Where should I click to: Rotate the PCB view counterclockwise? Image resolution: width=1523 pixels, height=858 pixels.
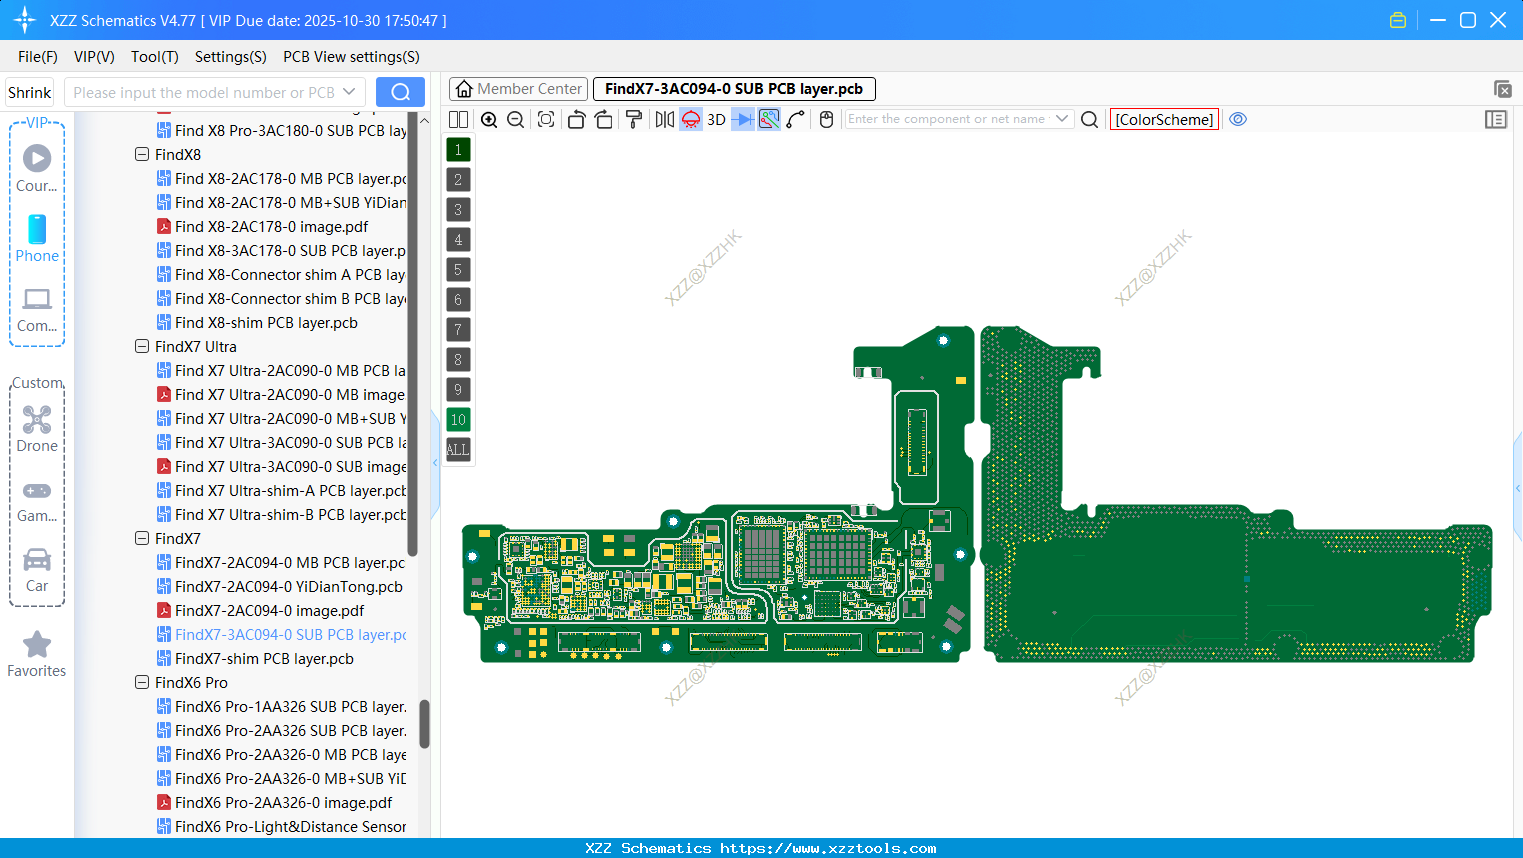tap(576, 119)
